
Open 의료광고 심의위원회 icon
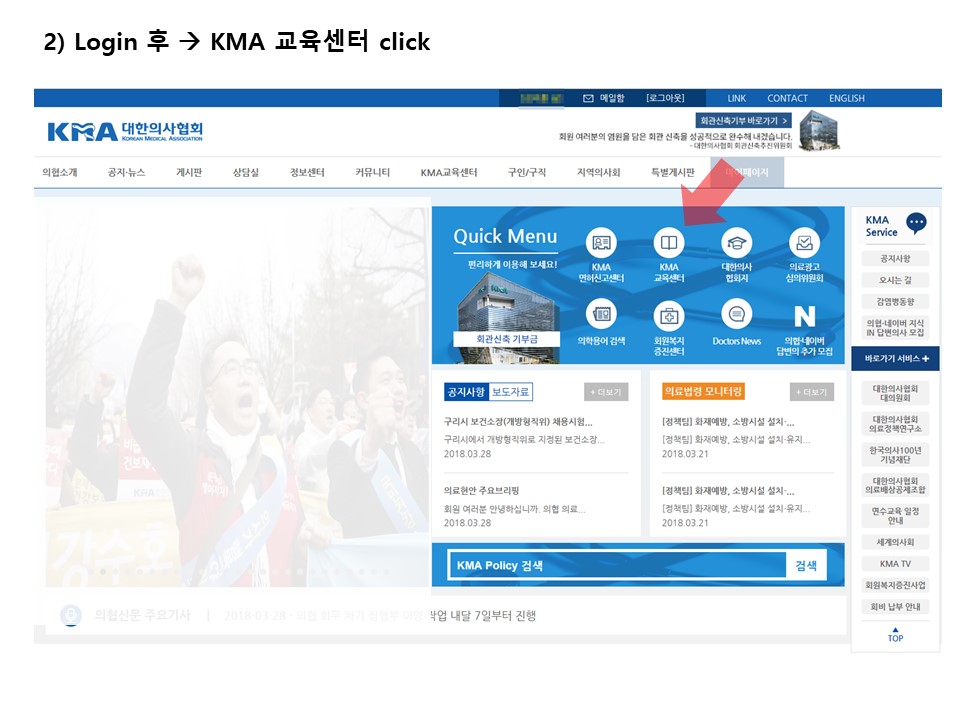[x=804, y=243]
